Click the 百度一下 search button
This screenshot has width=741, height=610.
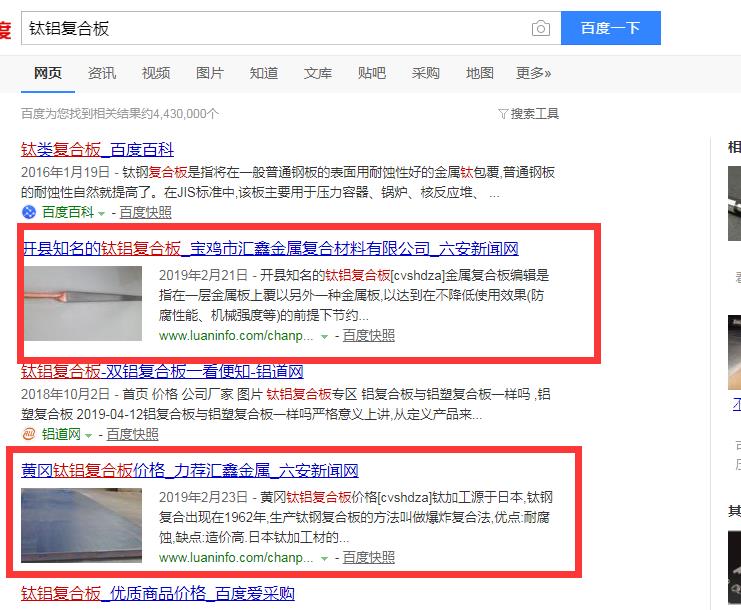click(x=611, y=28)
